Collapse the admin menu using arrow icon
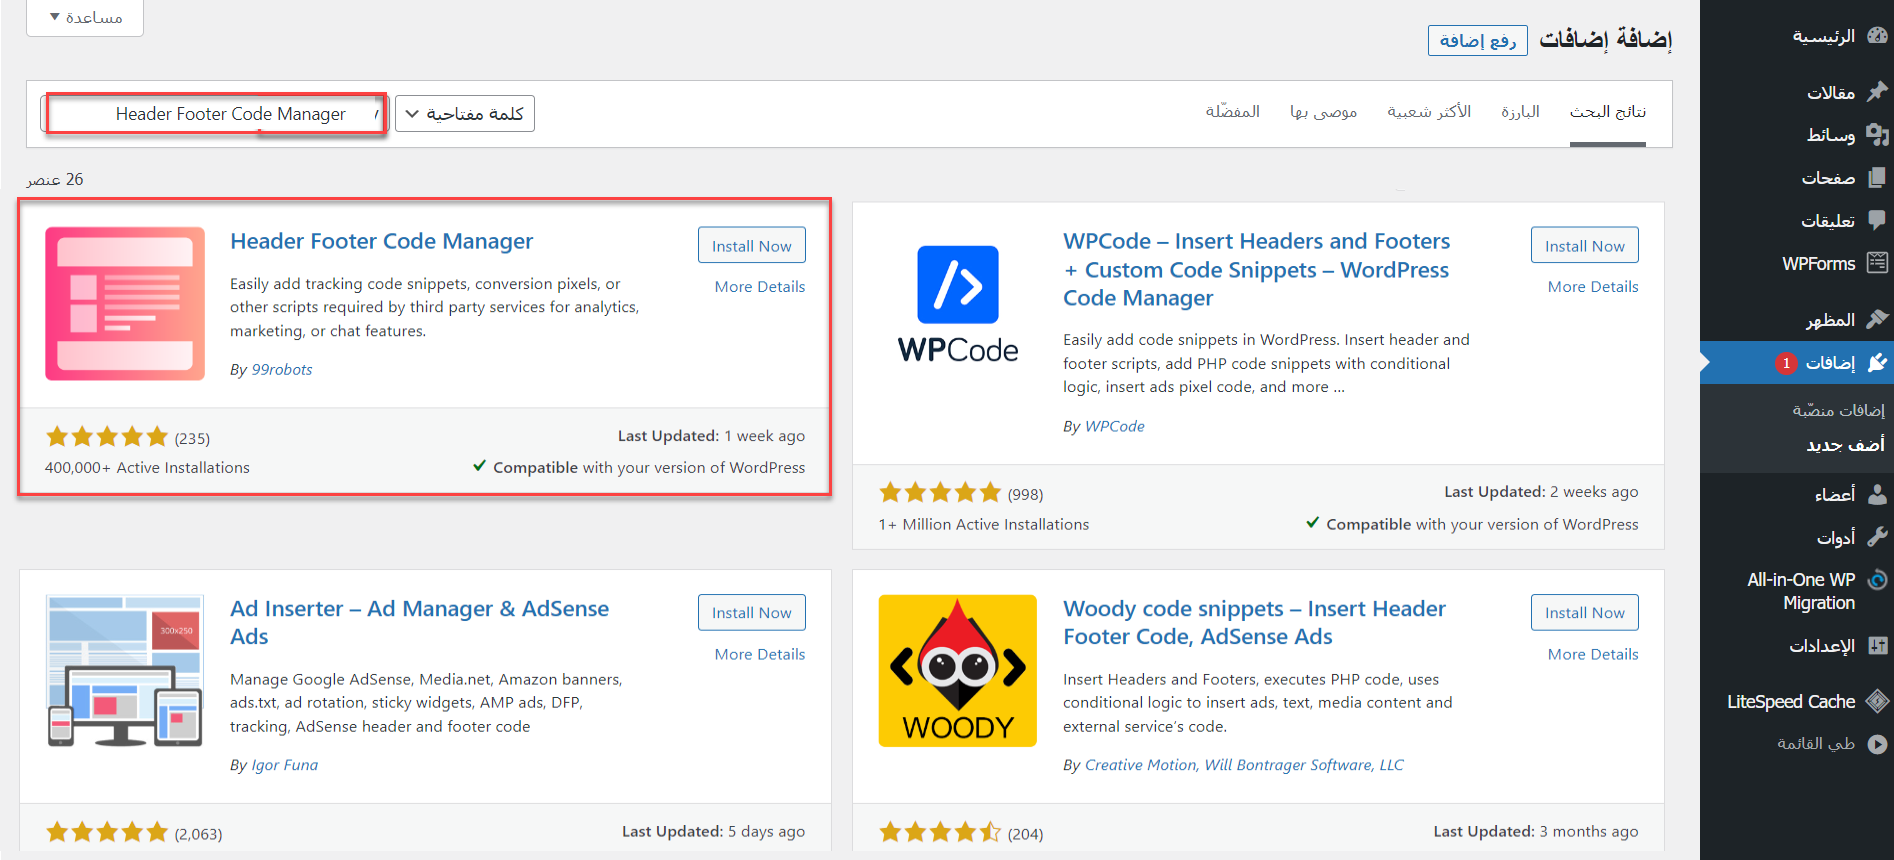1894x860 pixels. click(1877, 744)
